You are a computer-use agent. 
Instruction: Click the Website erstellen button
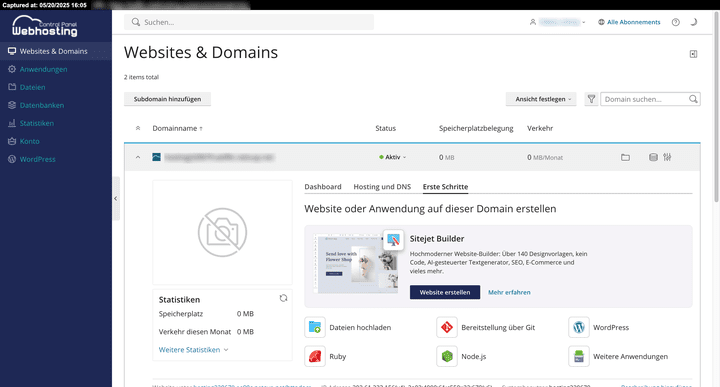[x=445, y=292]
